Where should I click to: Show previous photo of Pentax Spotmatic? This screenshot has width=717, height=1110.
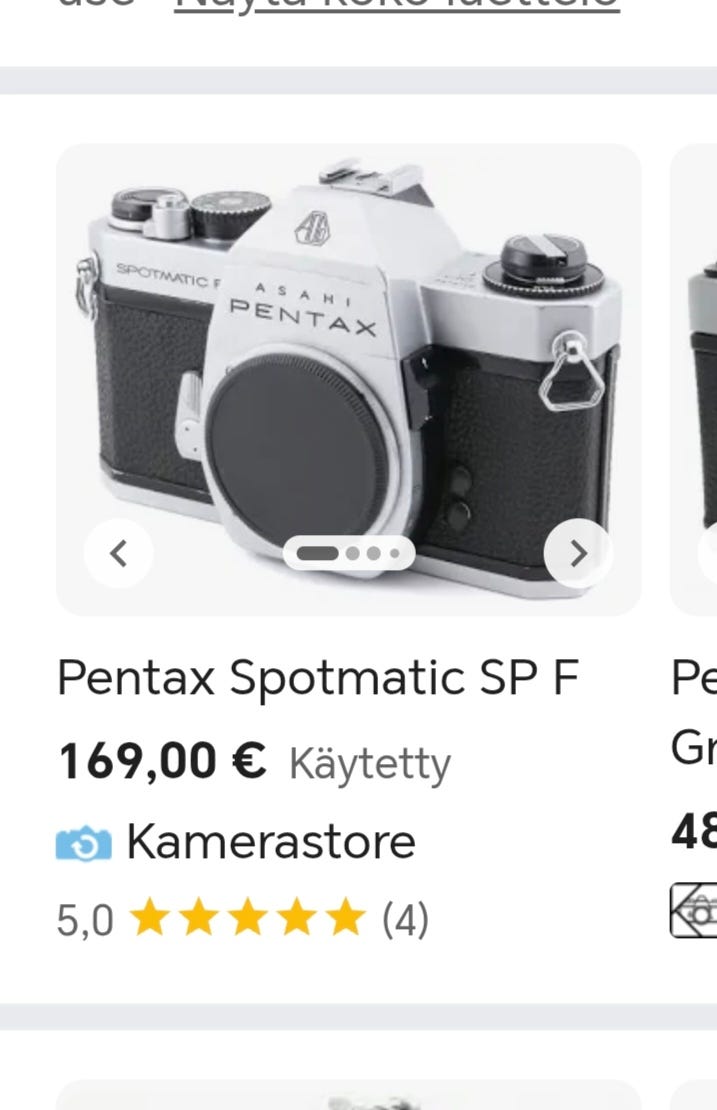pyautogui.click(x=118, y=552)
